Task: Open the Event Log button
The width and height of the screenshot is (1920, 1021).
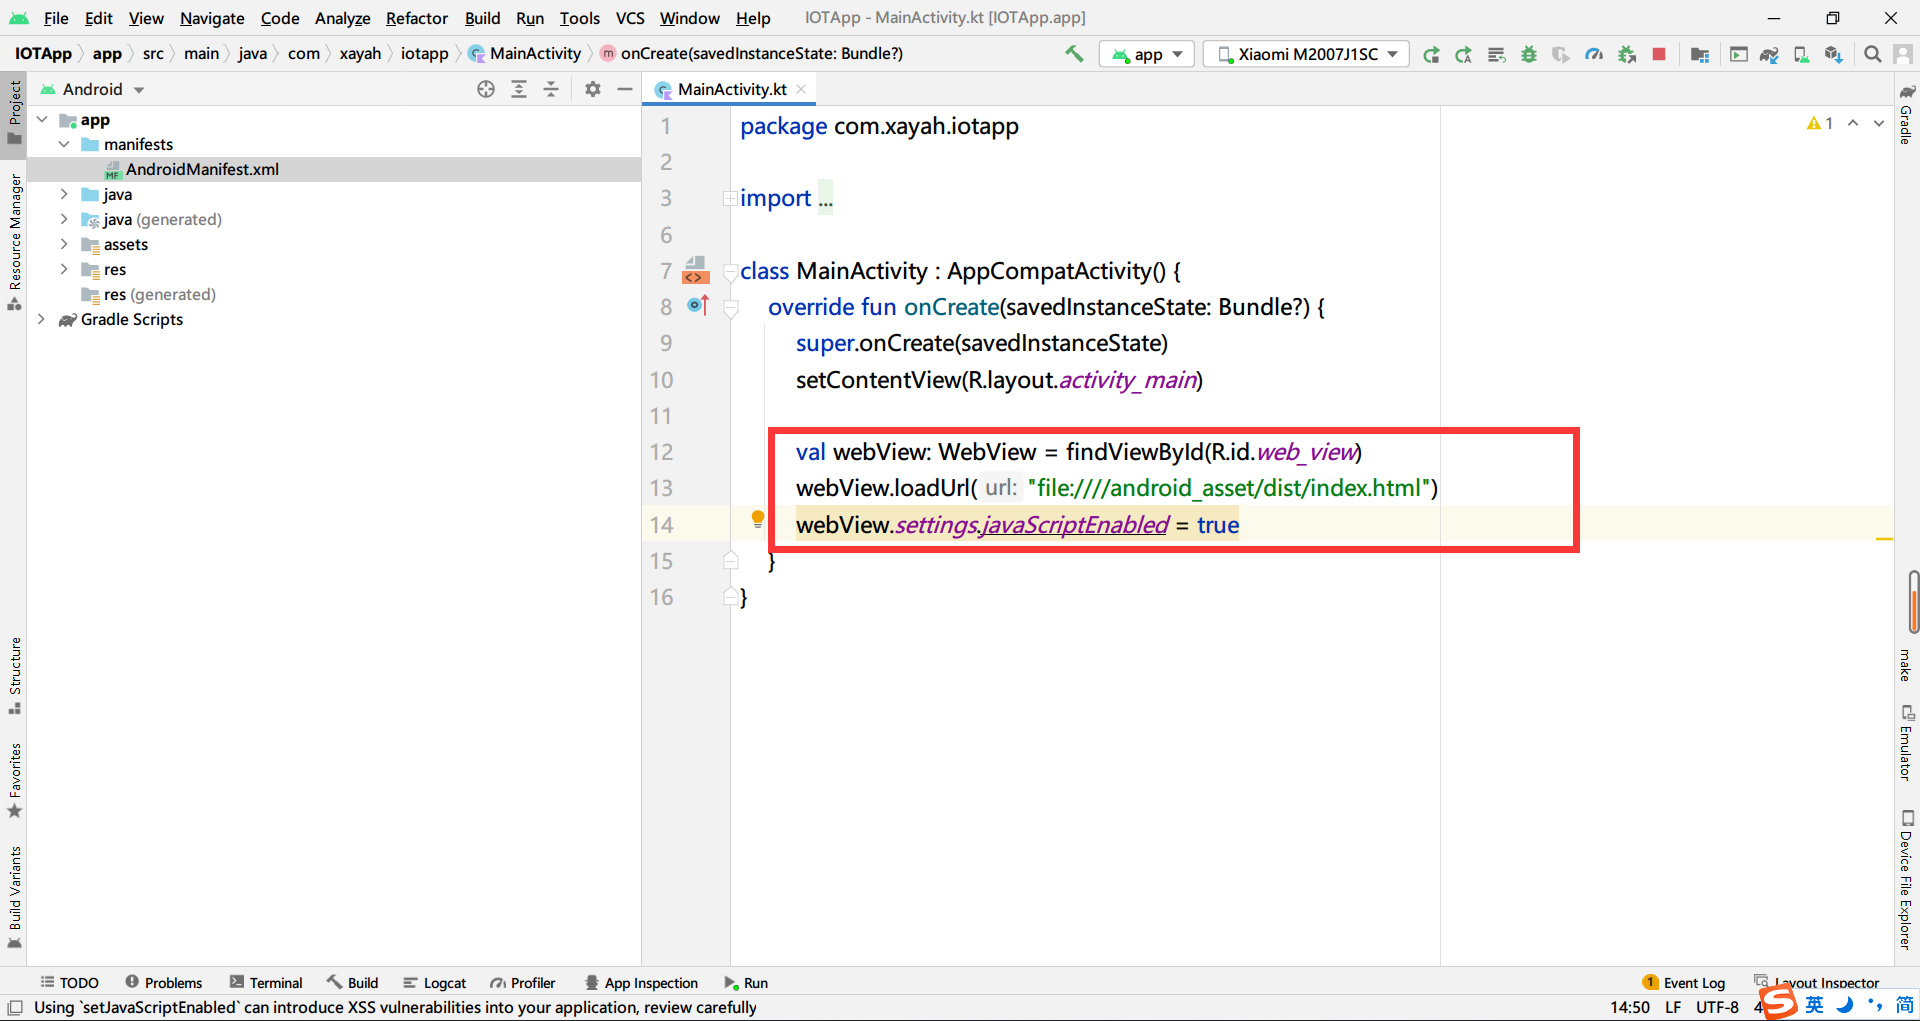Action: coord(1684,983)
